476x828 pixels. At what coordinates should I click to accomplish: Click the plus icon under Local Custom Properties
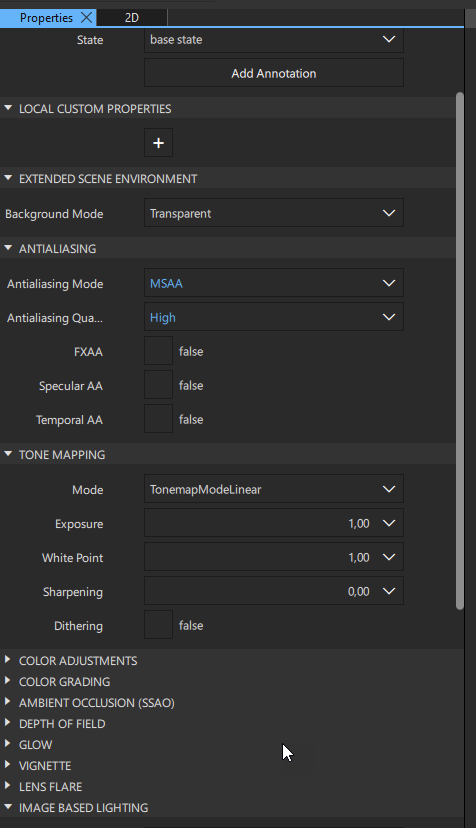(158, 143)
